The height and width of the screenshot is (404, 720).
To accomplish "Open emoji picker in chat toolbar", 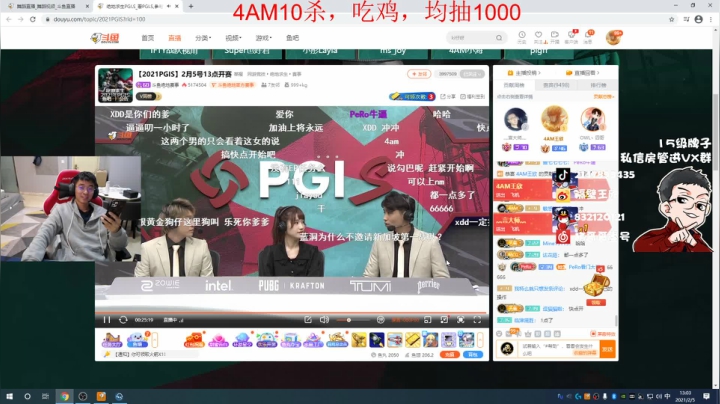I will coord(499,334).
